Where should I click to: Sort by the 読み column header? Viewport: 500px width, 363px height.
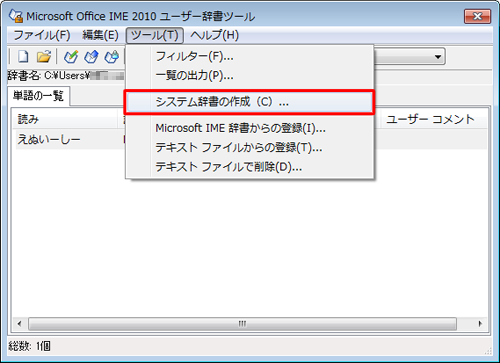66,119
